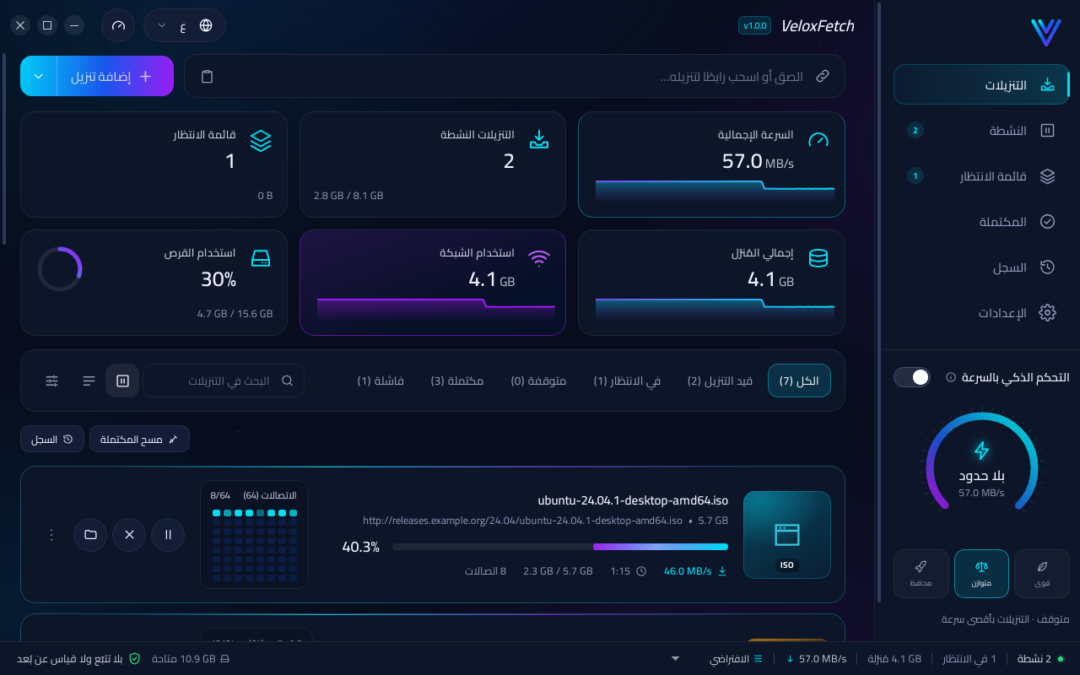
Task: Select the فاشلة (1) filter tab
Action: click(380, 380)
